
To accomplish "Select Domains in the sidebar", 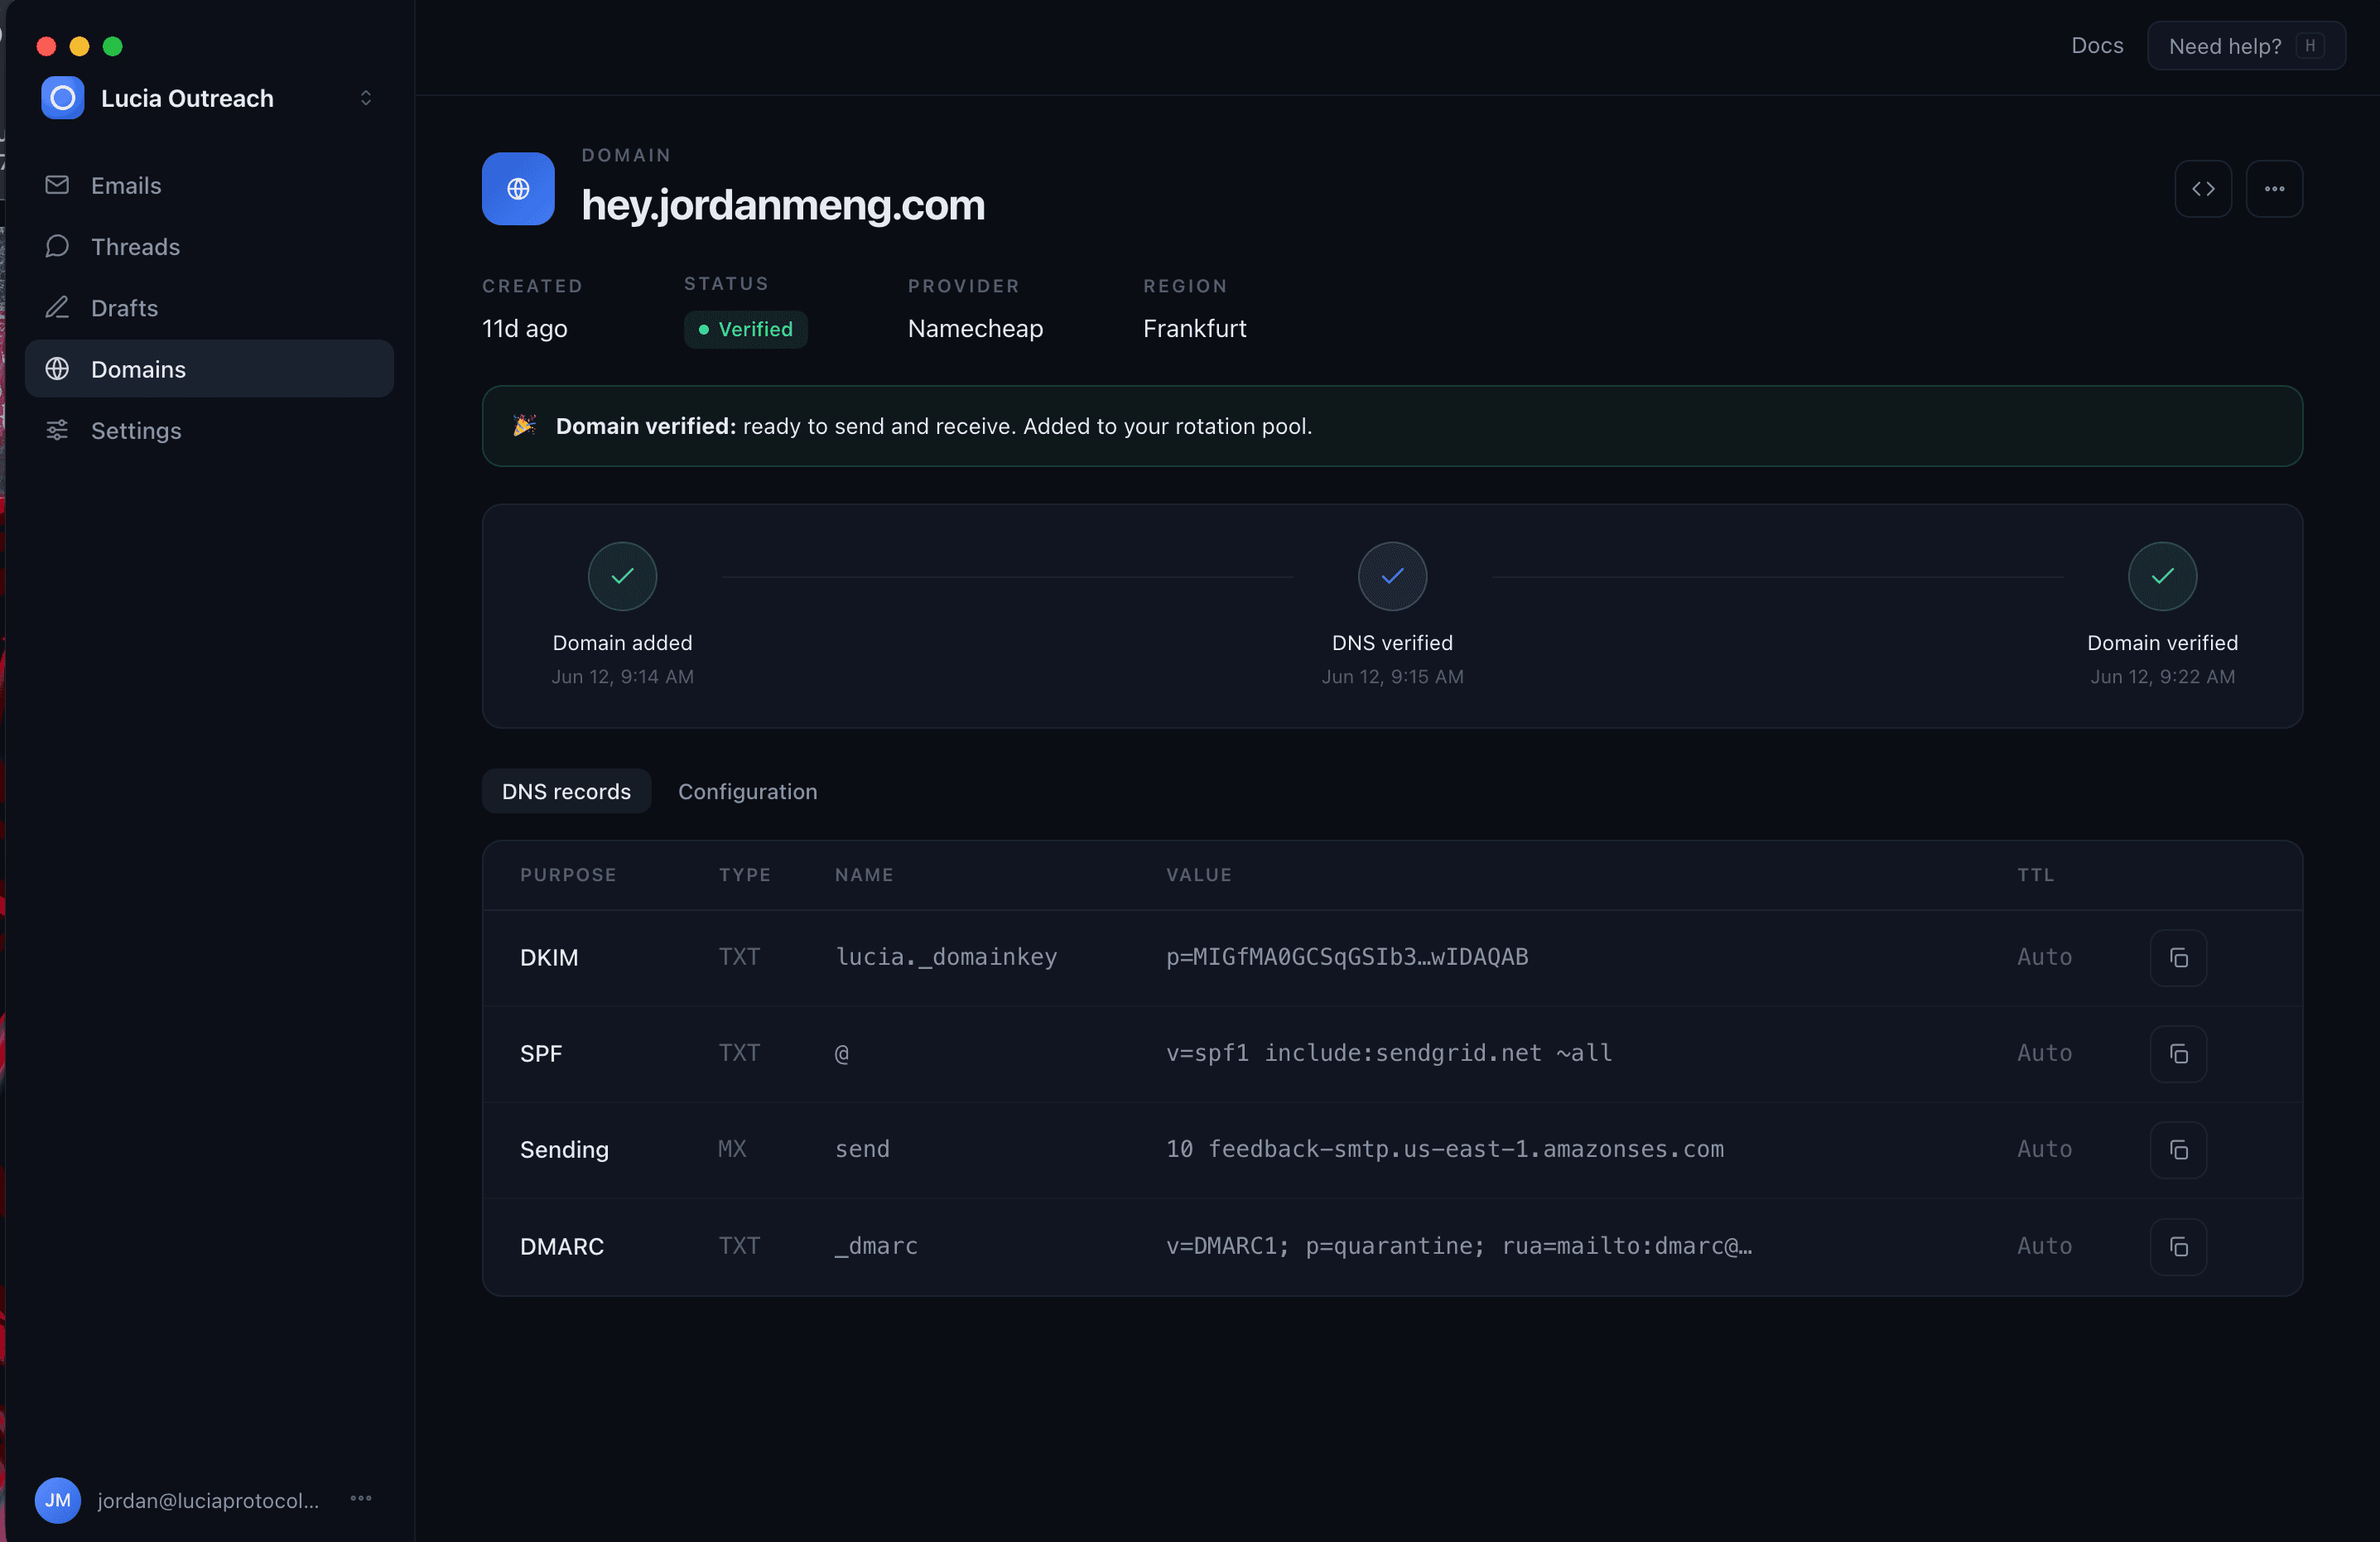I will click(209, 369).
